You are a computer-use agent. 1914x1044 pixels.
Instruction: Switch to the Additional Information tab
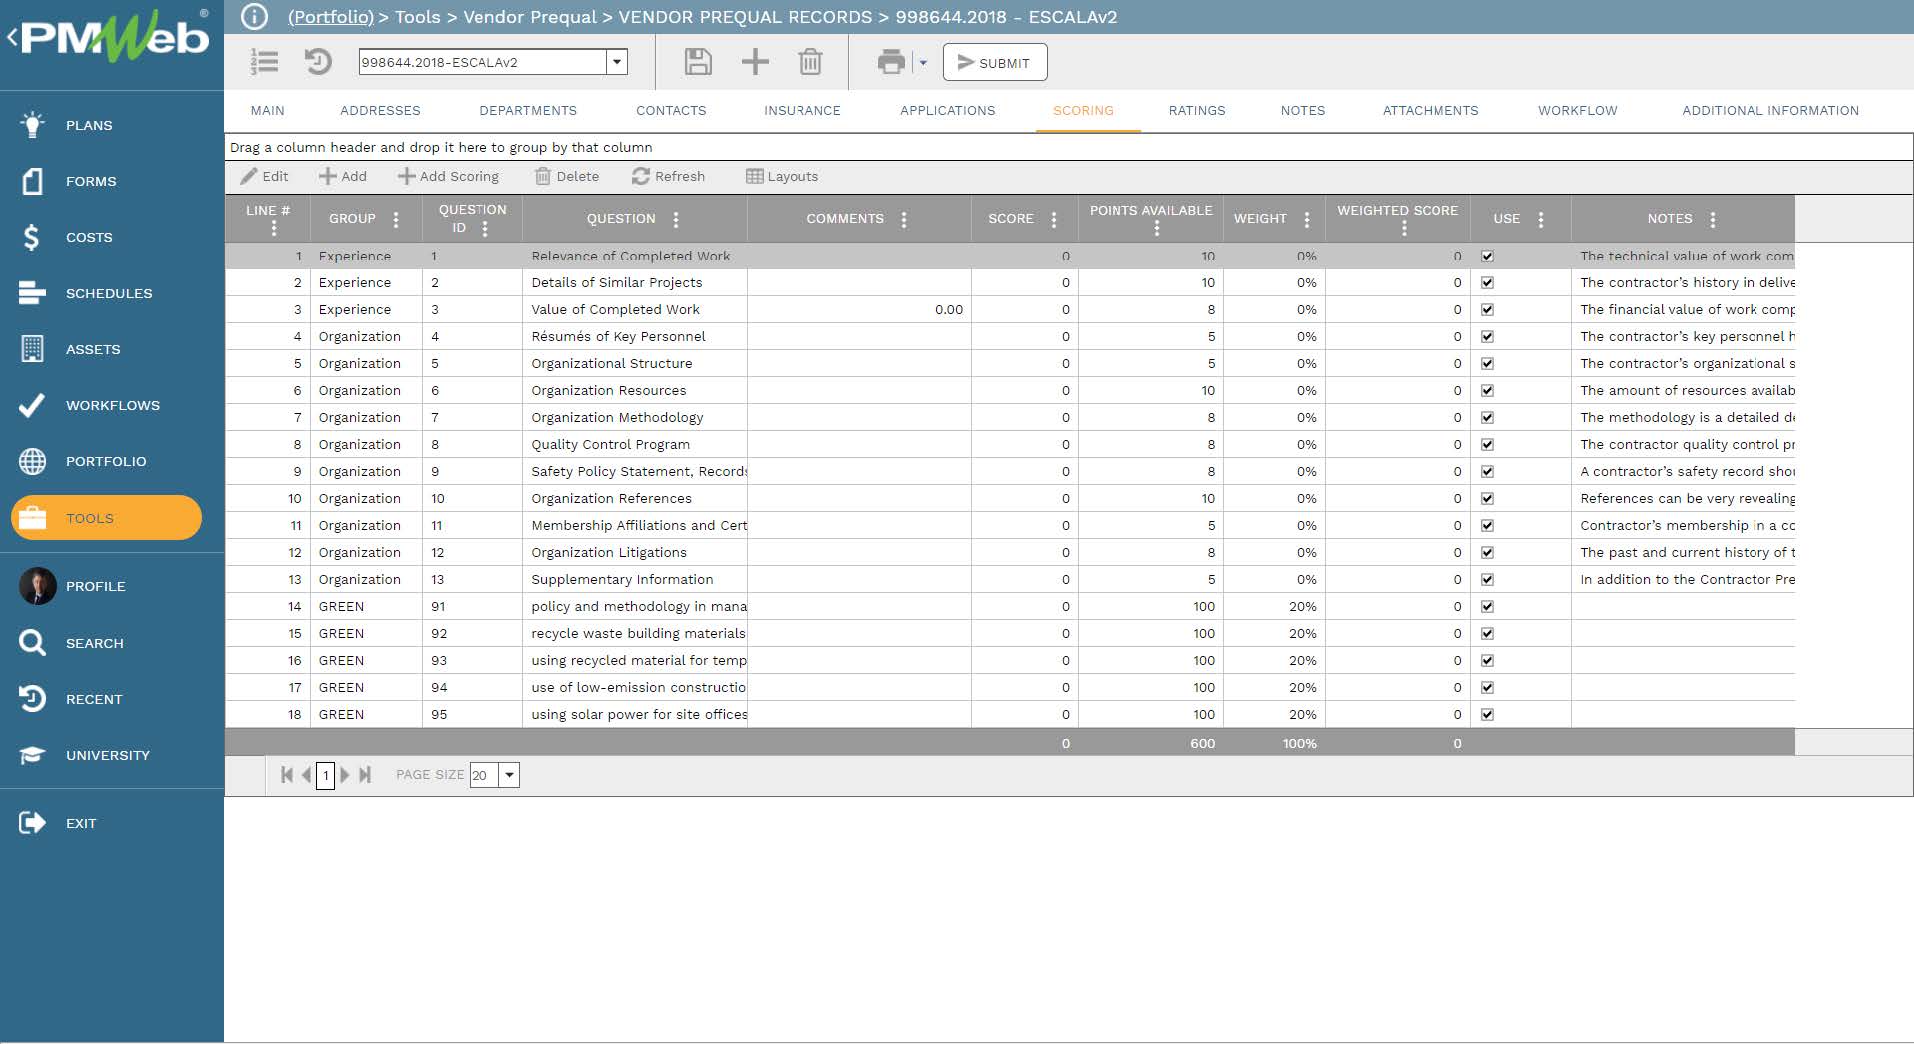click(x=1770, y=111)
